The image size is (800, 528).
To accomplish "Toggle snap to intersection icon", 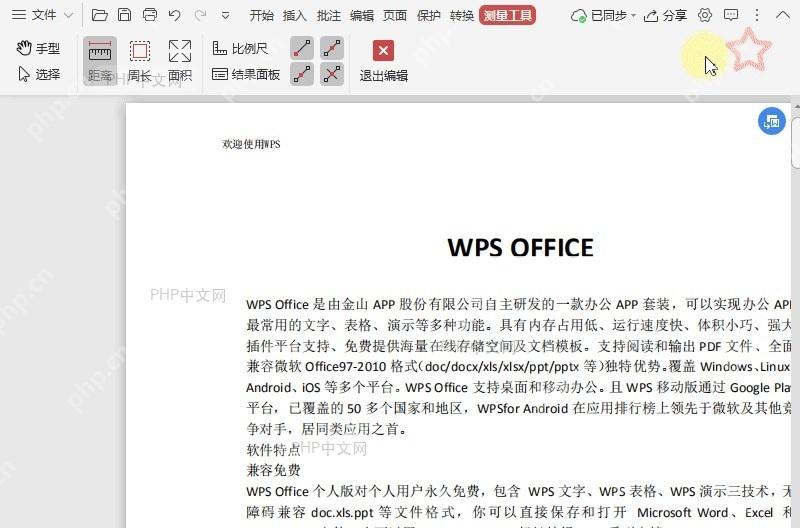I will (332, 74).
